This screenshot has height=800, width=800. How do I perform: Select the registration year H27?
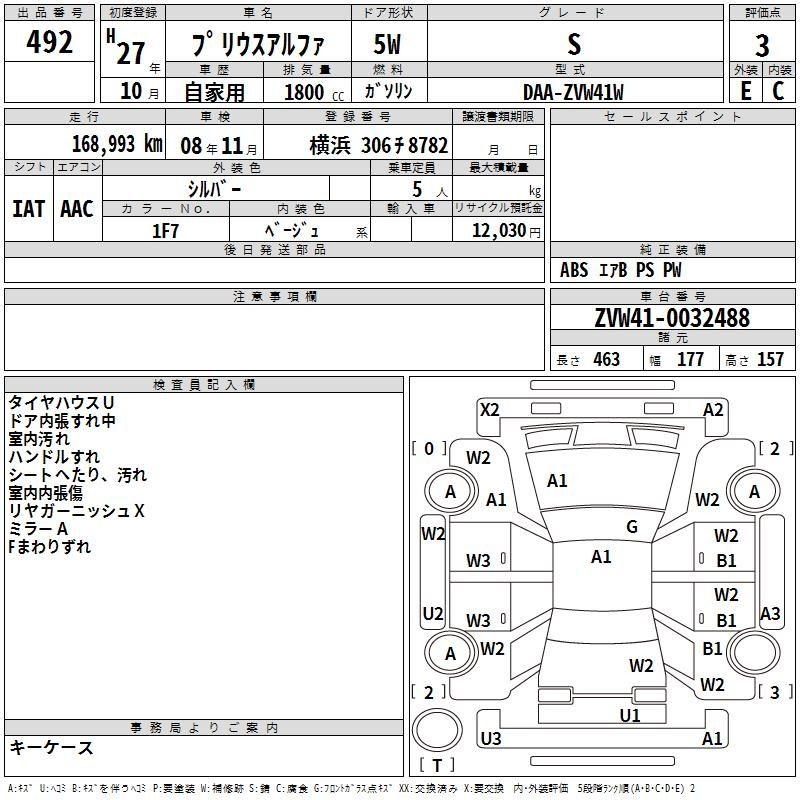coord(126,47)
